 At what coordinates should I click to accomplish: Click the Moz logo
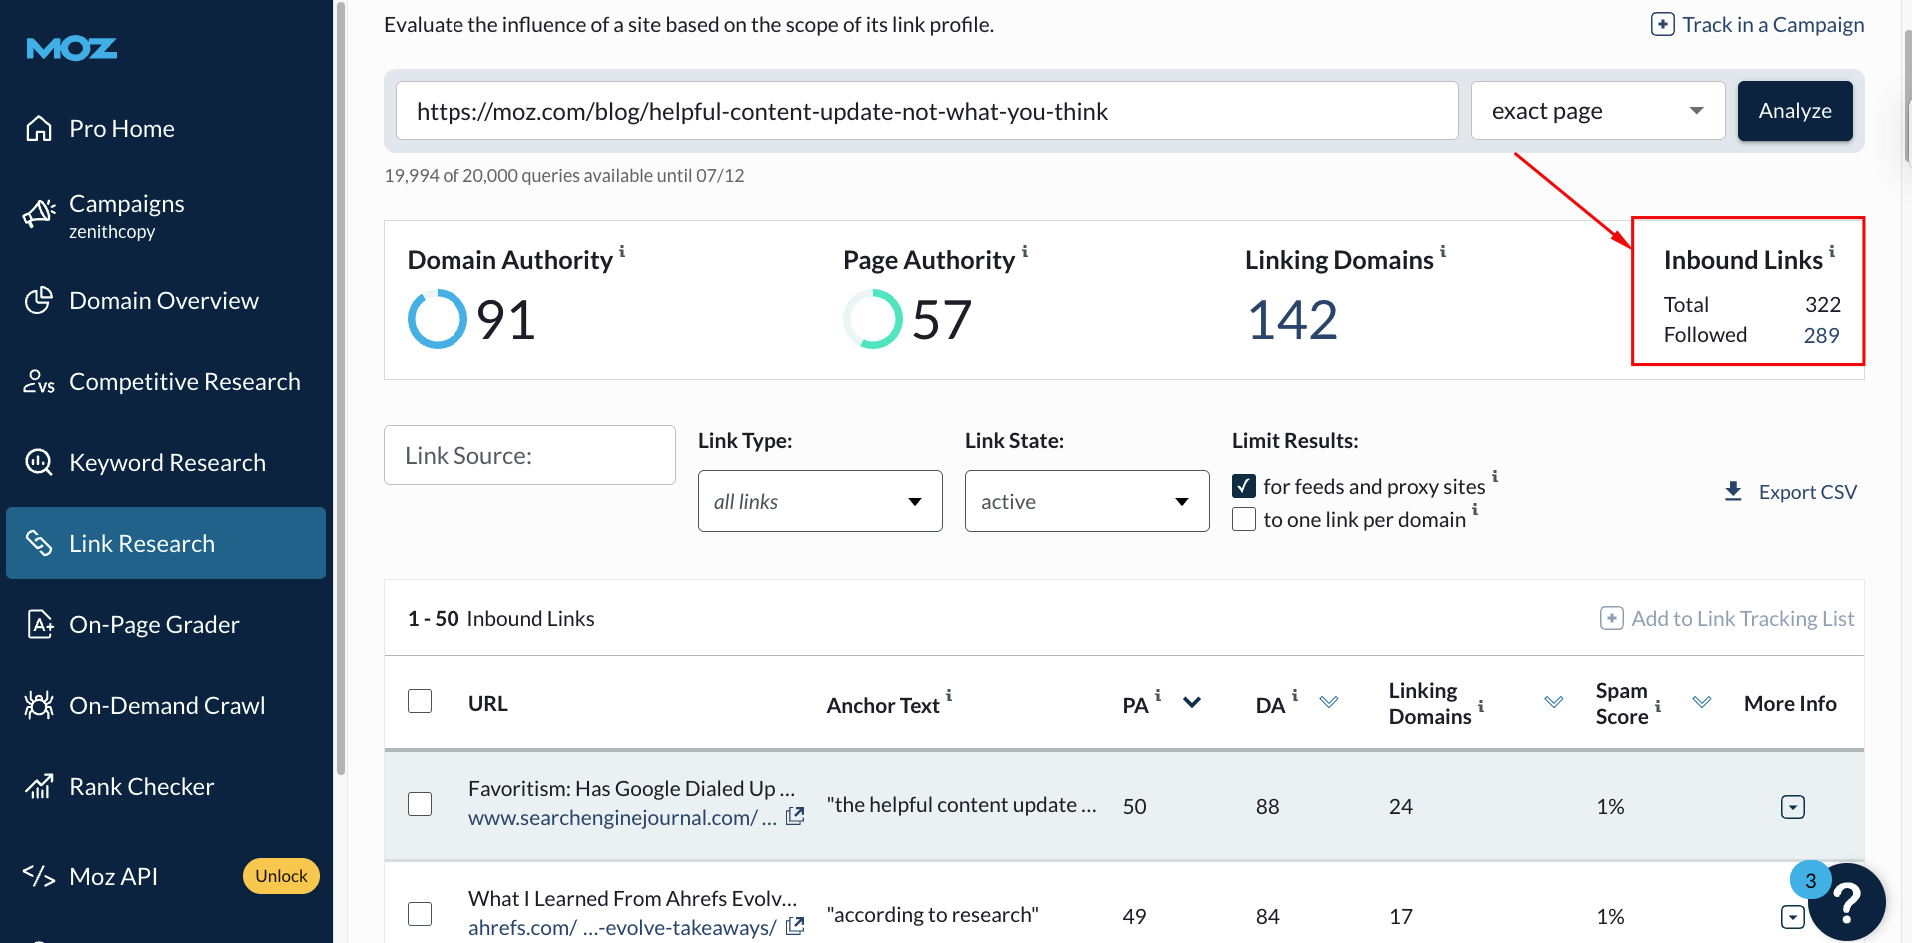pos(70,47)
